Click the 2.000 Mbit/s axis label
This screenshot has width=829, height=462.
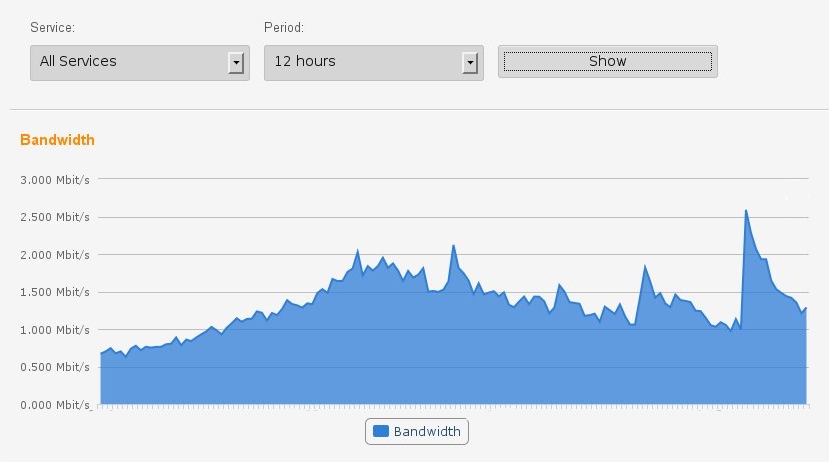coord(55,255)
